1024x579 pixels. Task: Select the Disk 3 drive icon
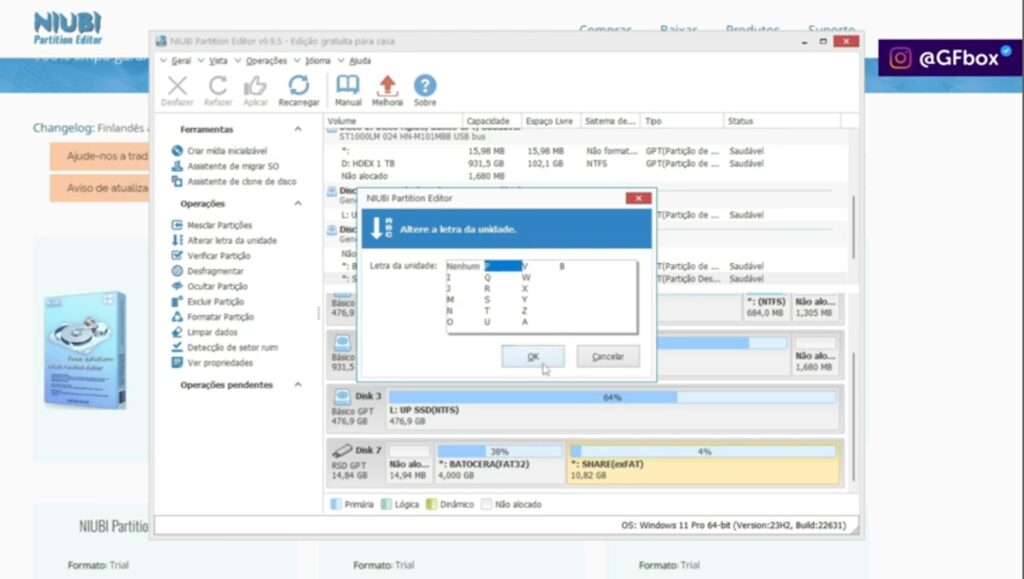pyautogui.click(x=342, y=396)
